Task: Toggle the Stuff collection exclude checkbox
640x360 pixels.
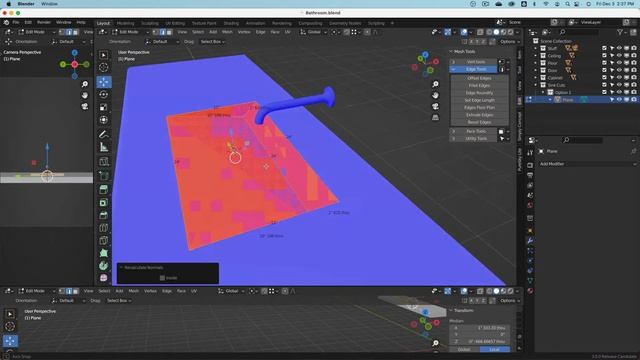Action: coord(604,48)
